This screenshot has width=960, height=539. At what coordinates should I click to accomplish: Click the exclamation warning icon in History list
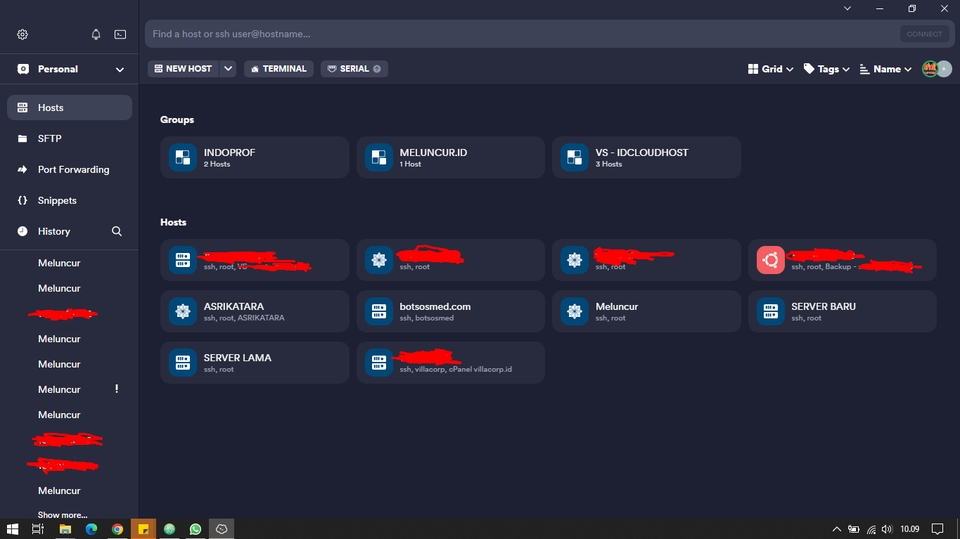[116, 389]
